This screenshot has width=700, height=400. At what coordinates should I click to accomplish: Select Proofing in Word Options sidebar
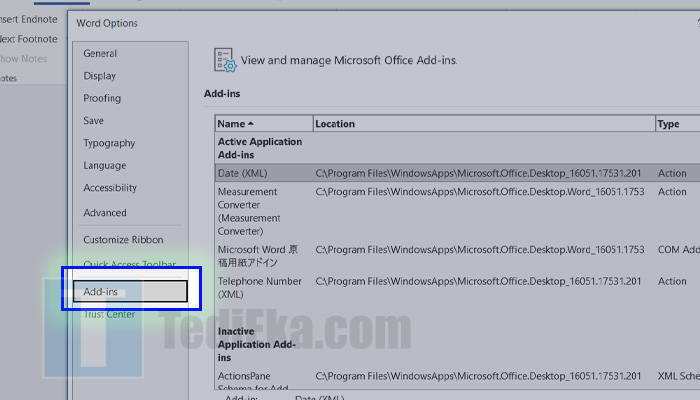(x=102, y=98)
